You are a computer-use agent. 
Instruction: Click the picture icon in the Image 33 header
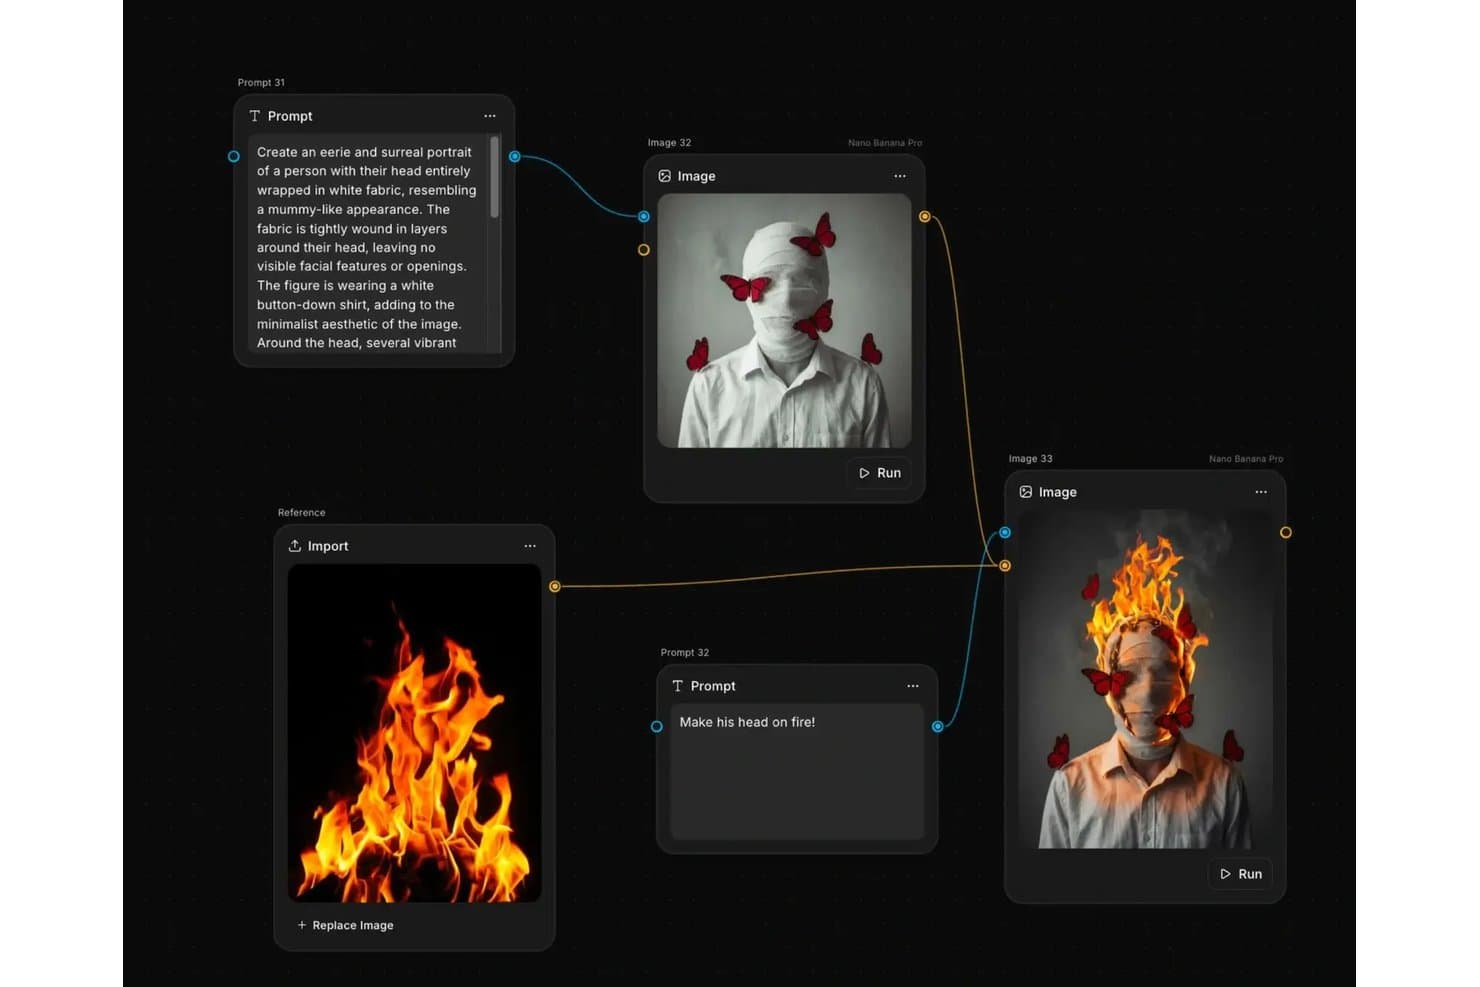tap(1026, 492)
